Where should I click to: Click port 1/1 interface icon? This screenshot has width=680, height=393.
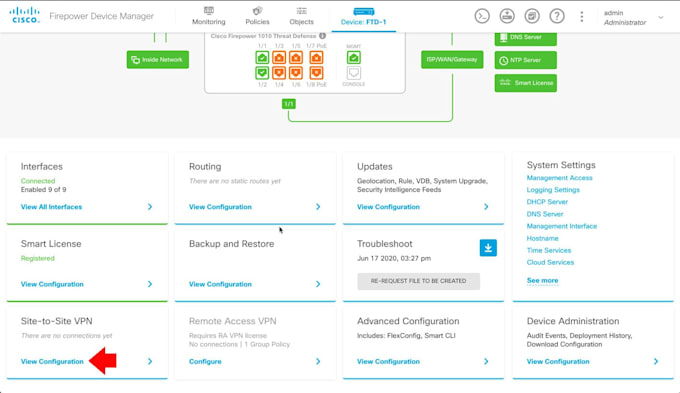(262, 57)
